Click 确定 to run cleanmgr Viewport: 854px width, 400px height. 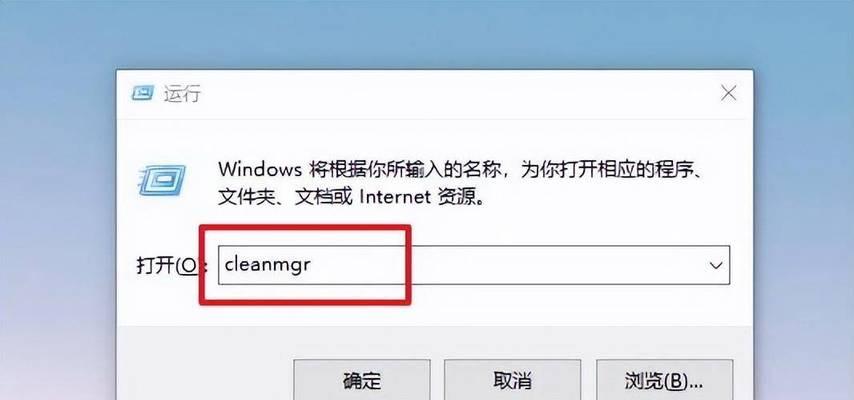362,380
